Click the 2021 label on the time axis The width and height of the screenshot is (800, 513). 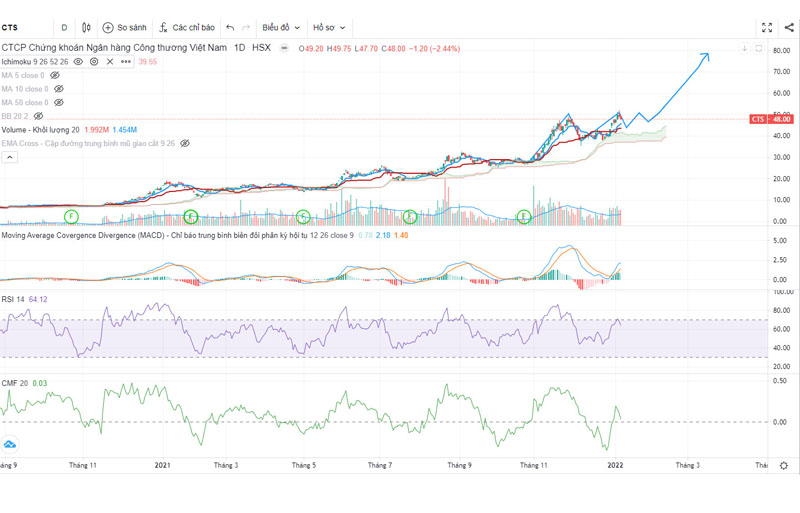tap(162, 465)
